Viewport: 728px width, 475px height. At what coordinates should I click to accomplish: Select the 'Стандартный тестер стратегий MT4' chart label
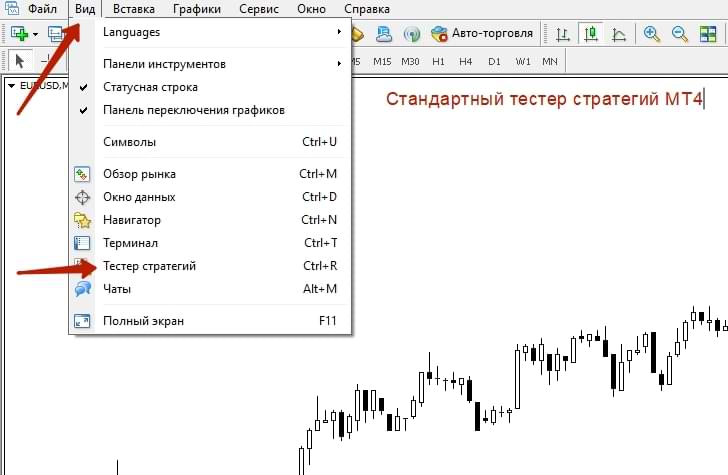544,99
